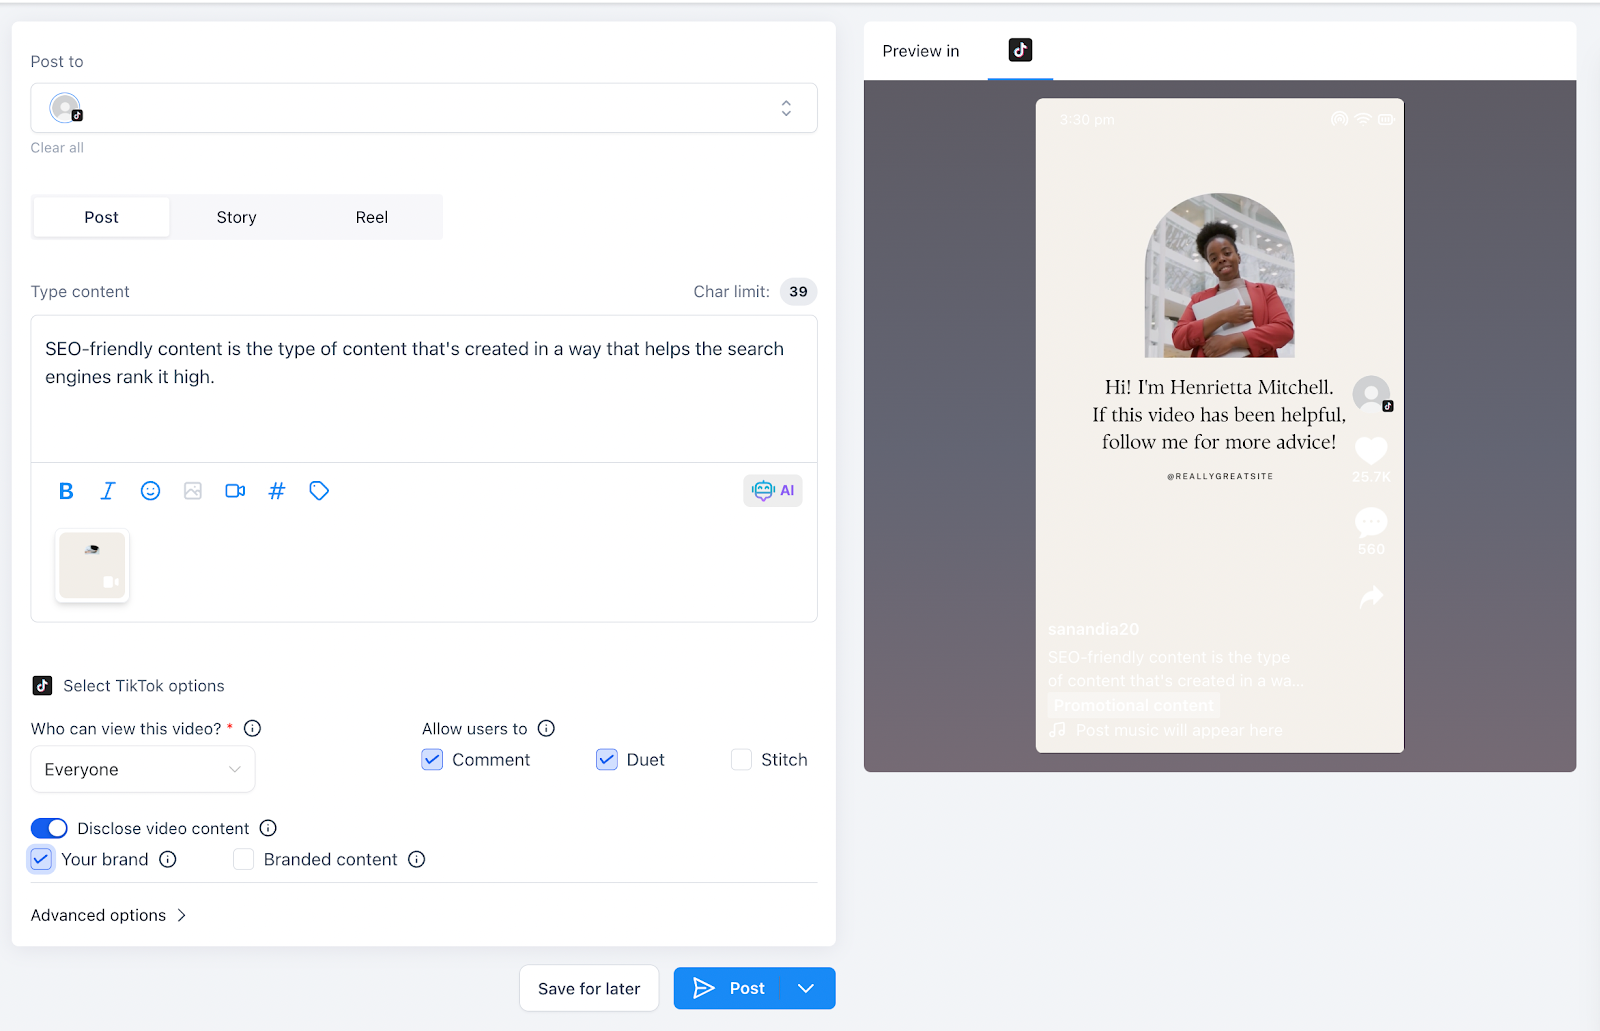Click Save for later button
The height and width of the screenshot is (1031, 1600).
pyautogui.click(x=589, y=988)
